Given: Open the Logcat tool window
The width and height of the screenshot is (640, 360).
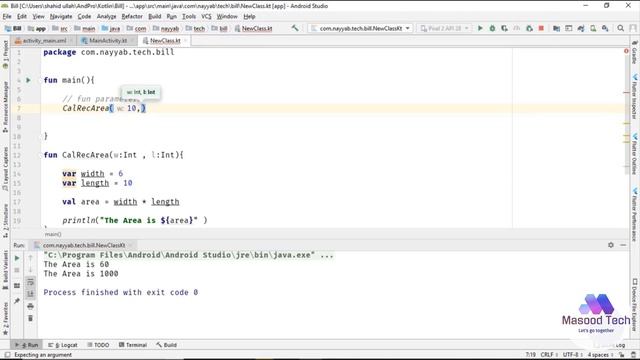Looking at the screenshot, I should click(62, 345).
